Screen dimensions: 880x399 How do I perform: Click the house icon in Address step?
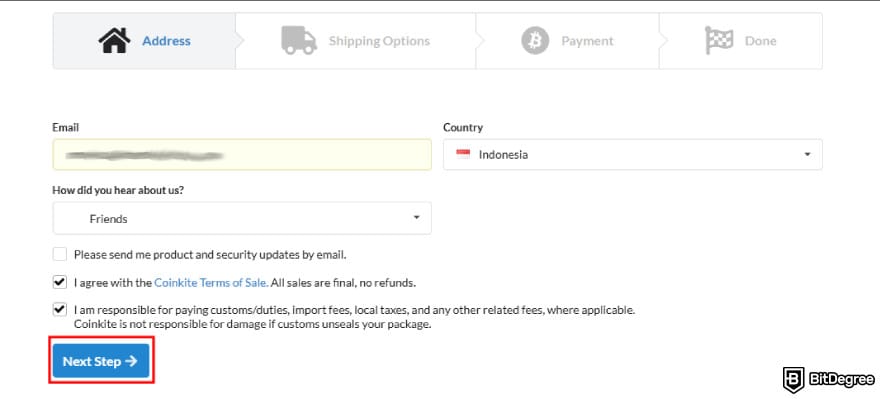coord(114,40)
